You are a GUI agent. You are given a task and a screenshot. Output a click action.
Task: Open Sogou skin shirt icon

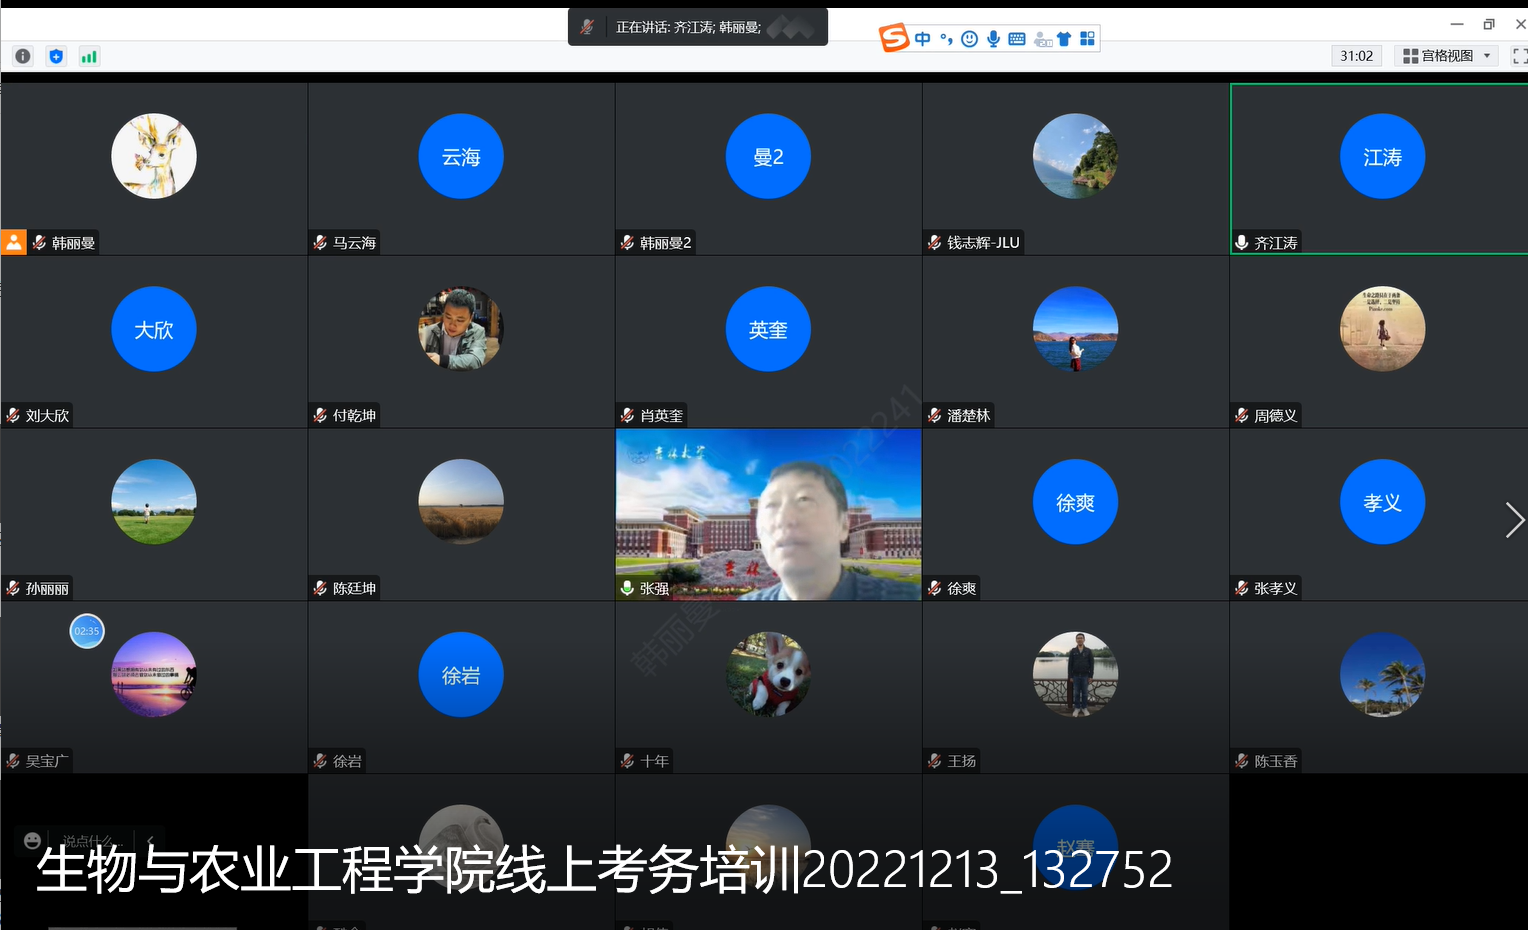pos(1064,39)
